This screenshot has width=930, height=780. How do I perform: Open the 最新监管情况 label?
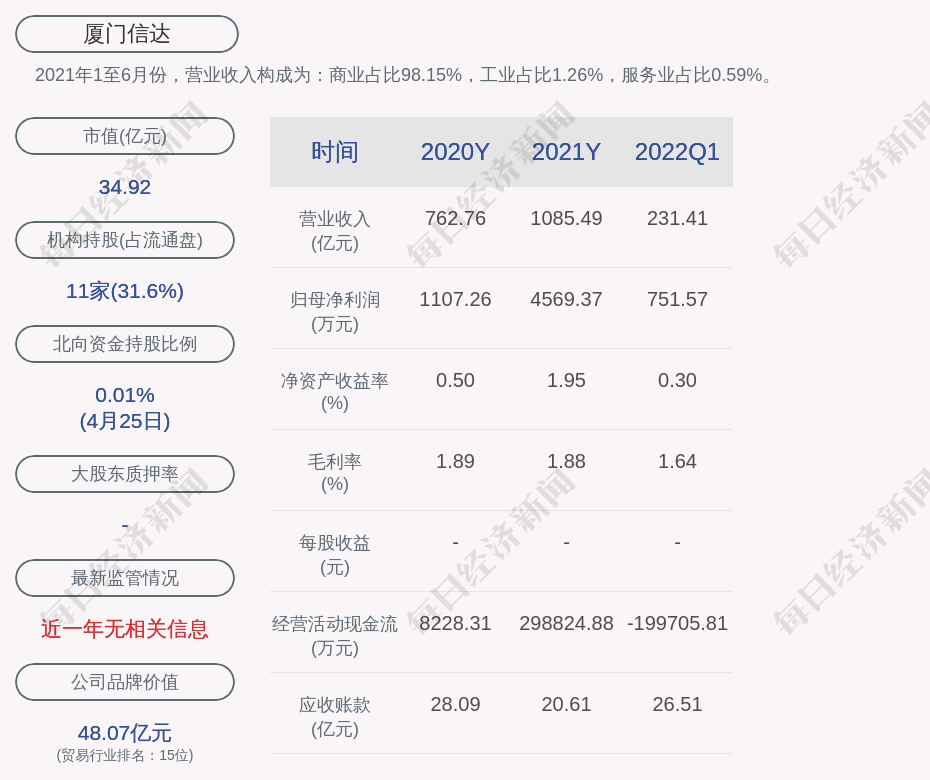pyautogui.click(x=125, y=578)
